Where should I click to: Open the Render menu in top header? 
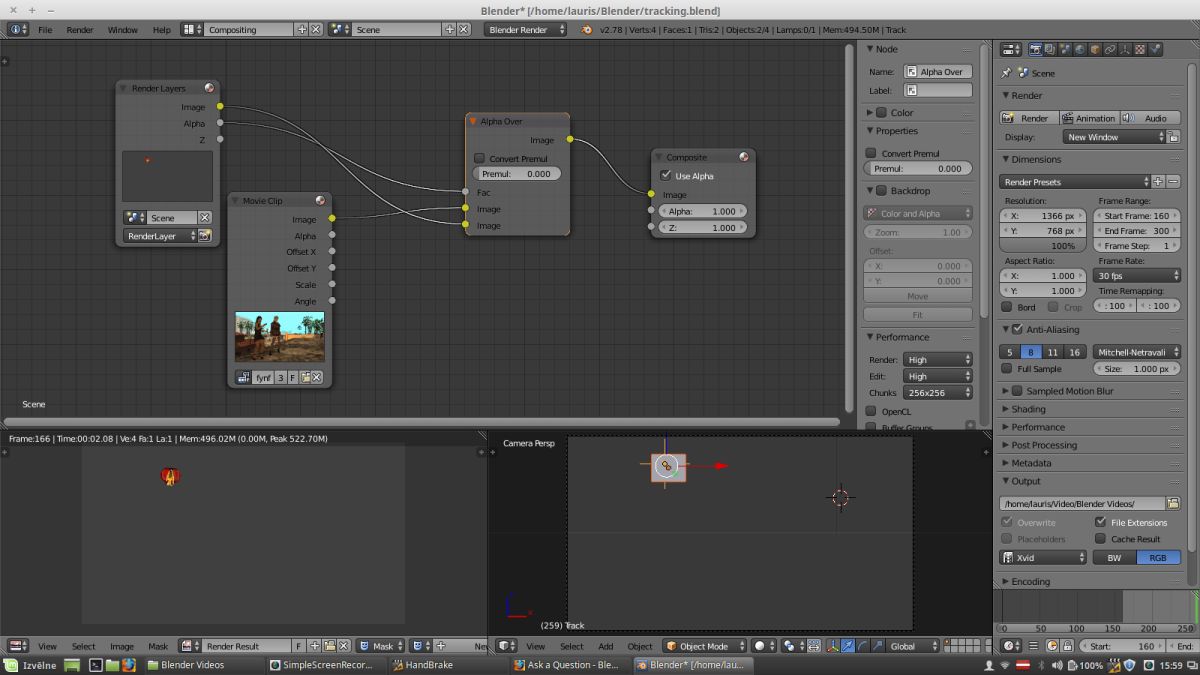[x=80, y=30]
